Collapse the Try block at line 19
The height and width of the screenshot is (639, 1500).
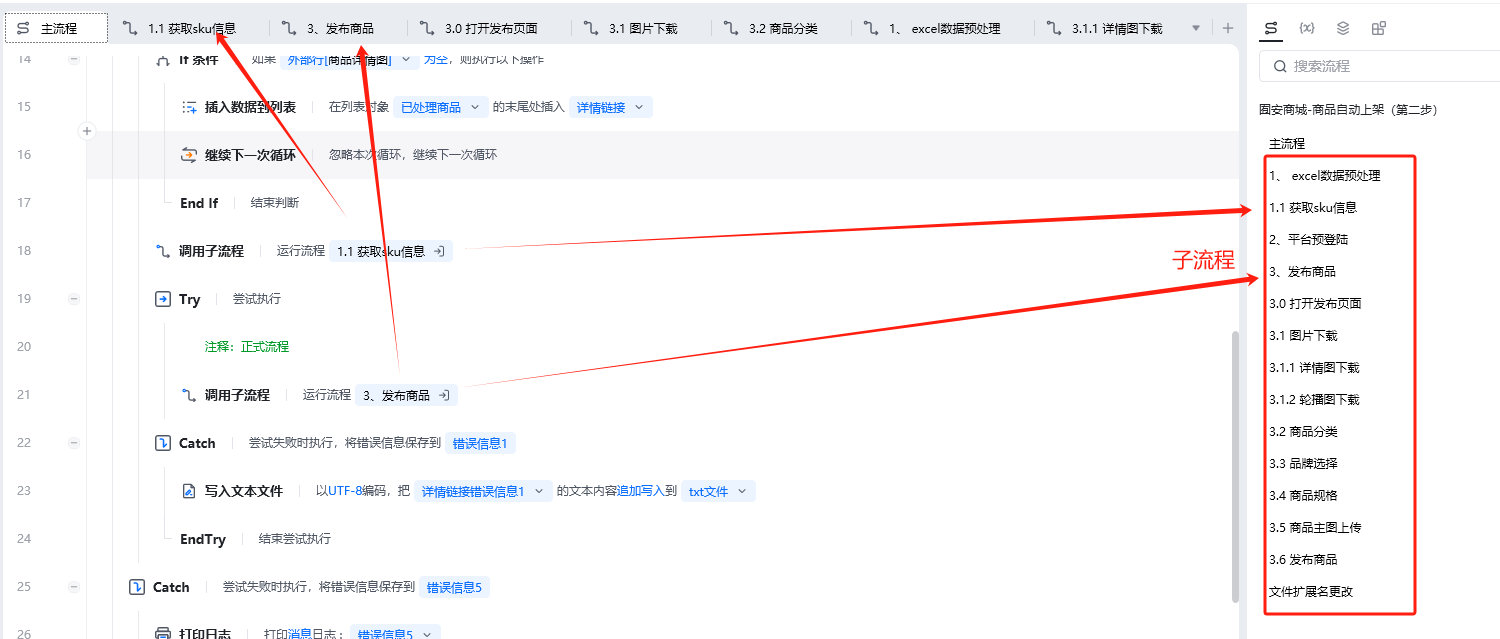73,299
